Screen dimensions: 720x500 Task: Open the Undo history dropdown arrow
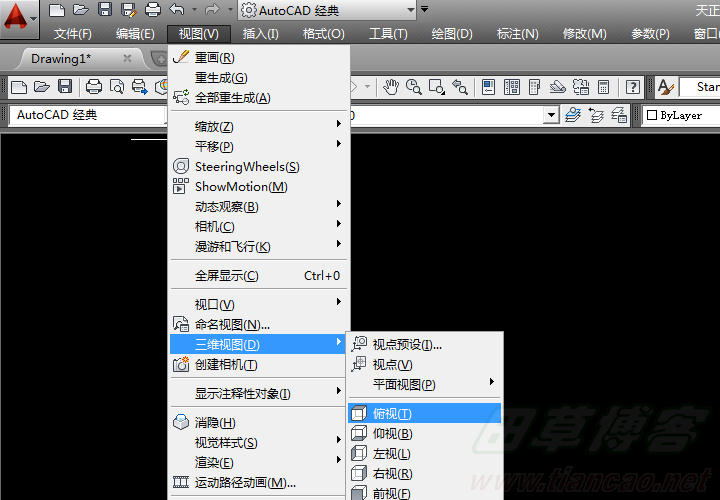click(194, 10)
